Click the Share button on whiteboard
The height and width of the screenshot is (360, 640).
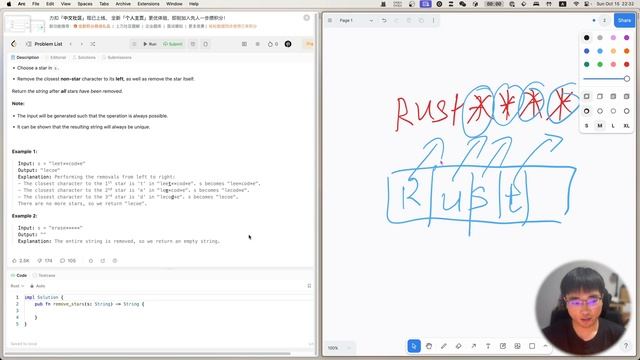click(624, 20)
